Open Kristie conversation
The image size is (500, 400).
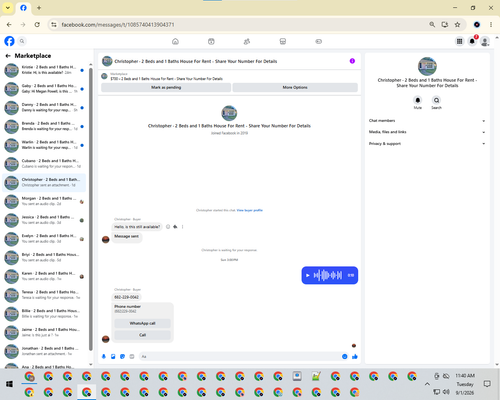(x=44, y=70)
